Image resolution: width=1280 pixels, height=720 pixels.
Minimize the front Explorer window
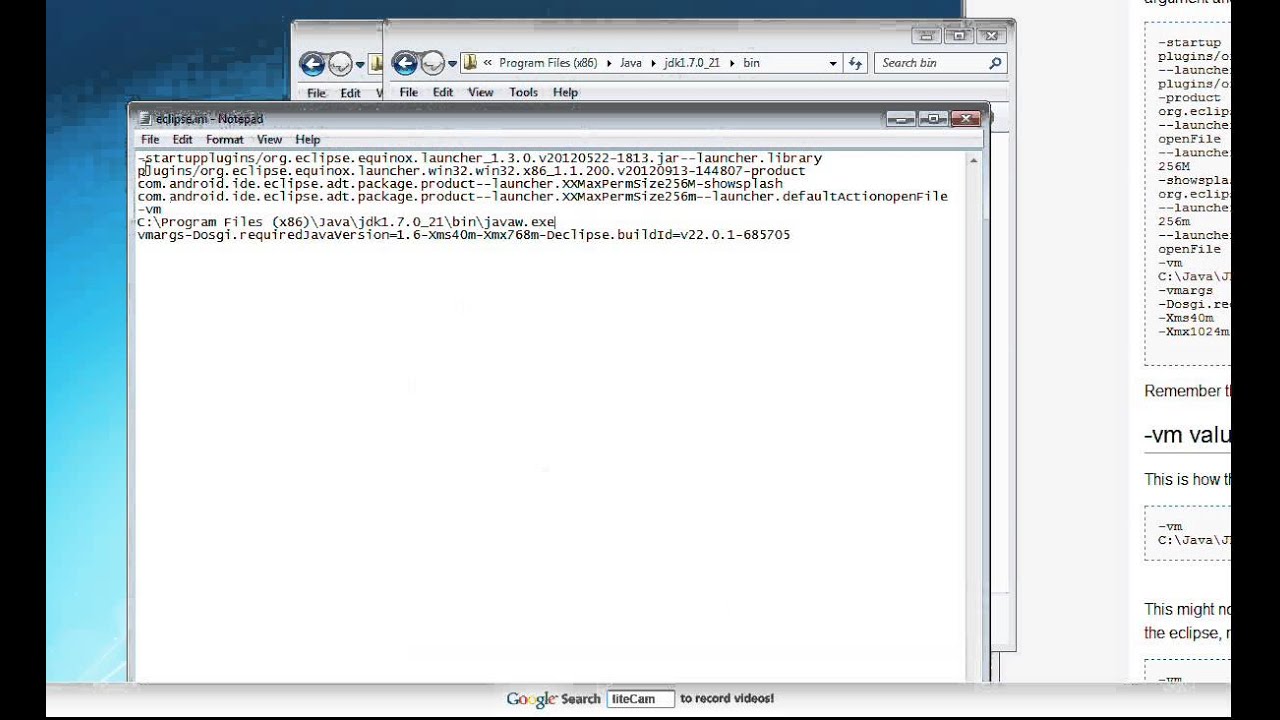tap(927, 36)
